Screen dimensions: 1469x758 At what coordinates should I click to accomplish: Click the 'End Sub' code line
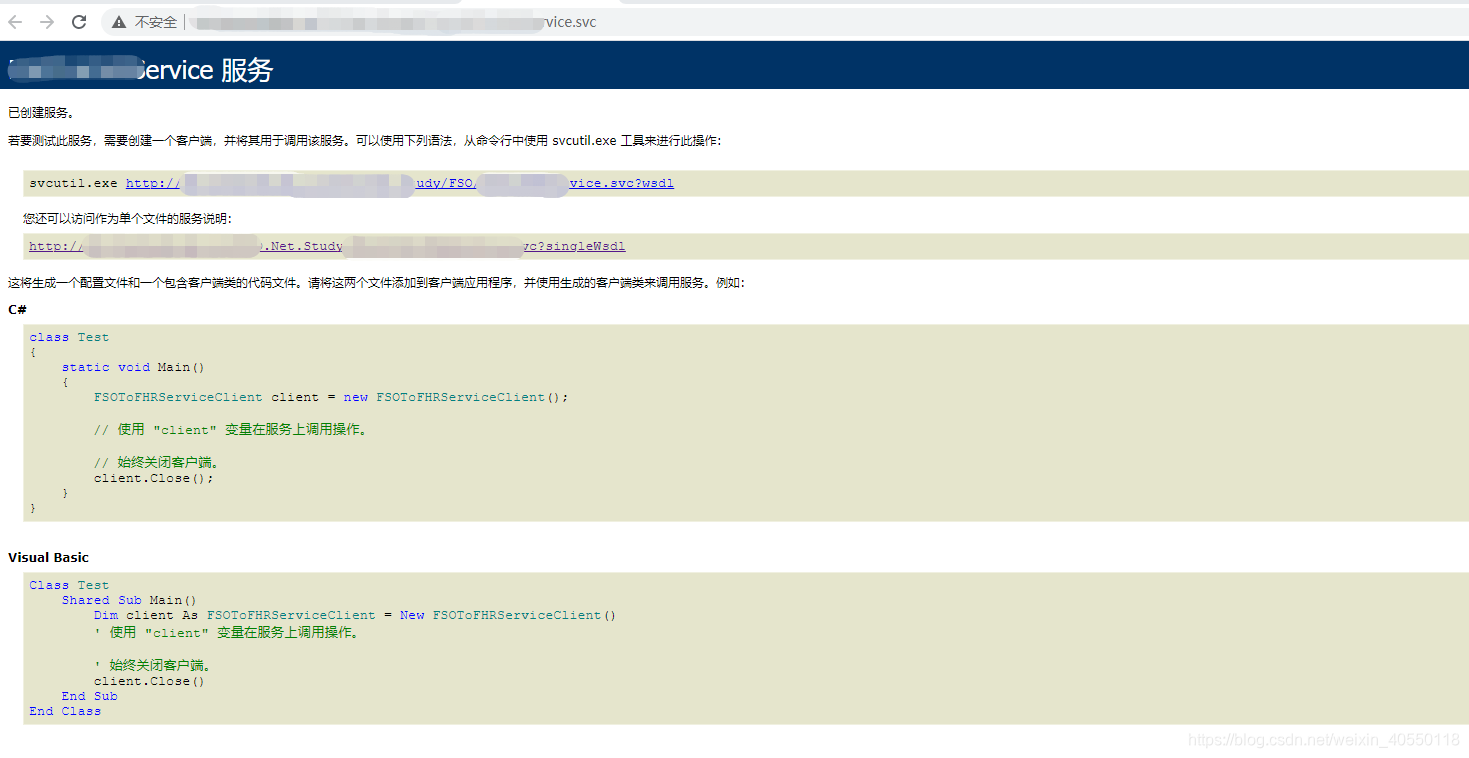(x=89, y=696)
